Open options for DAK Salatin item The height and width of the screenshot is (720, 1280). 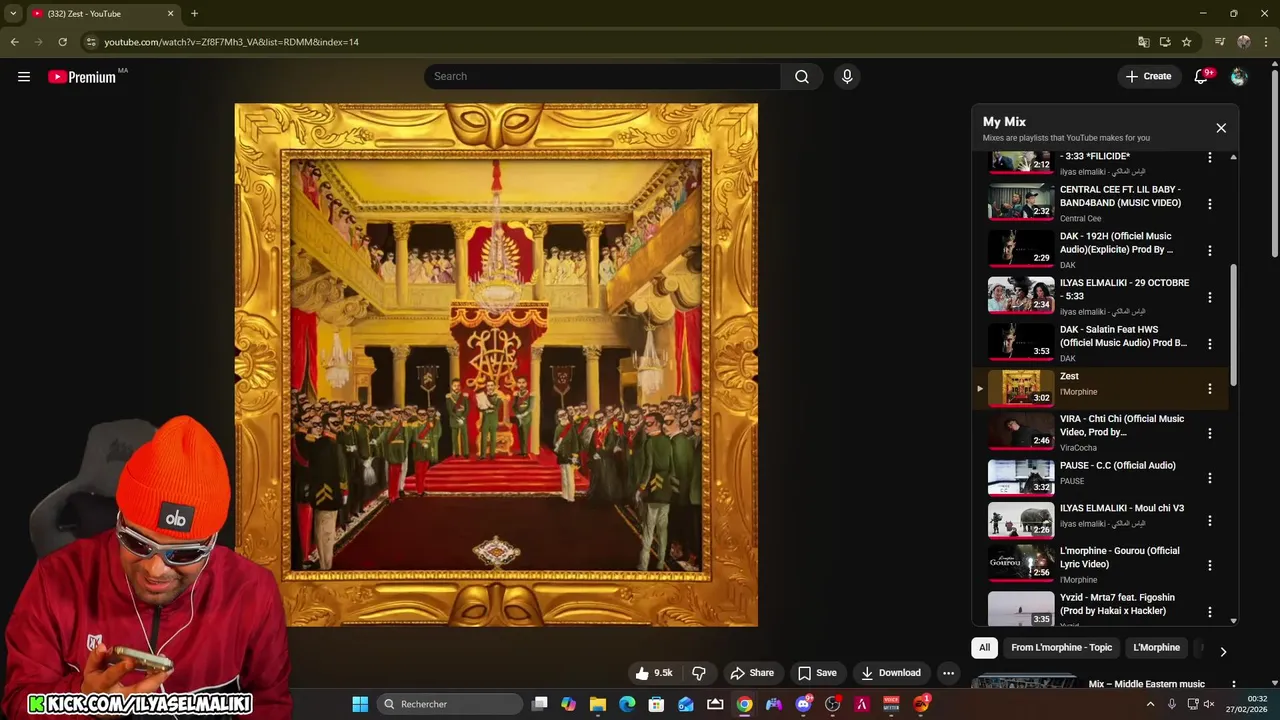(1209, 344)
